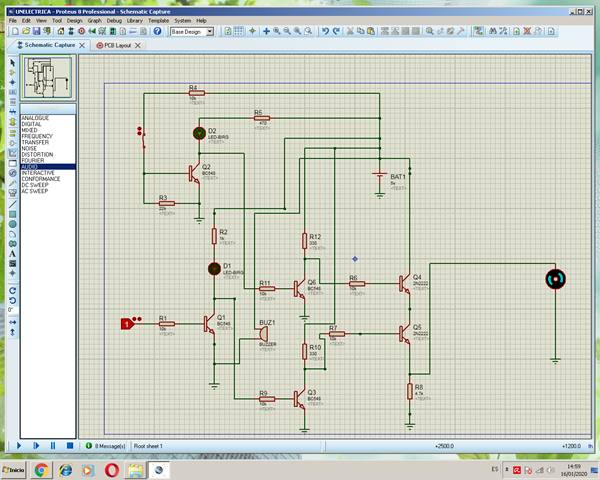Select AUDIO in the graph list
This screenshot has width=600, height=480.
click(32, 166)
